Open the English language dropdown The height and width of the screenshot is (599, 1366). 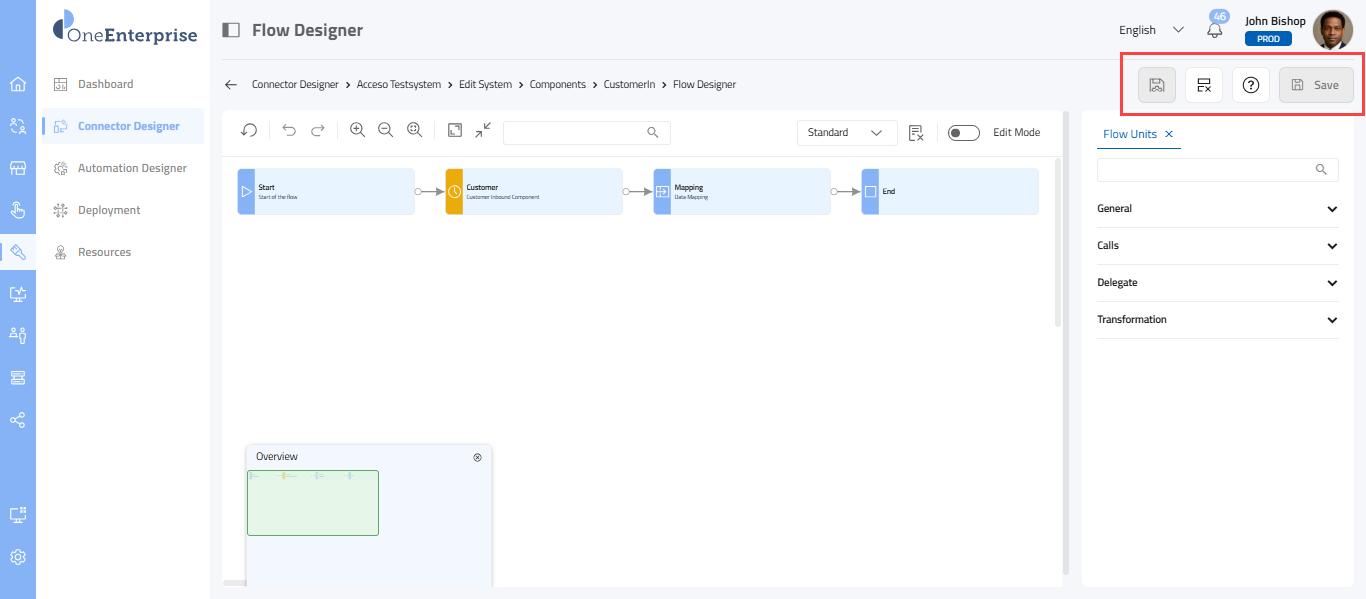(1151, 30)
